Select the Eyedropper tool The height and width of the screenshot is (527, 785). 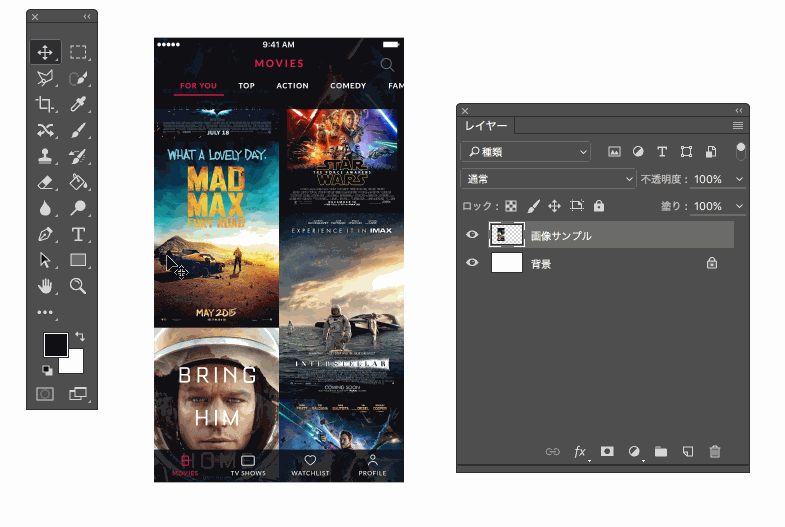coord(78,104)
